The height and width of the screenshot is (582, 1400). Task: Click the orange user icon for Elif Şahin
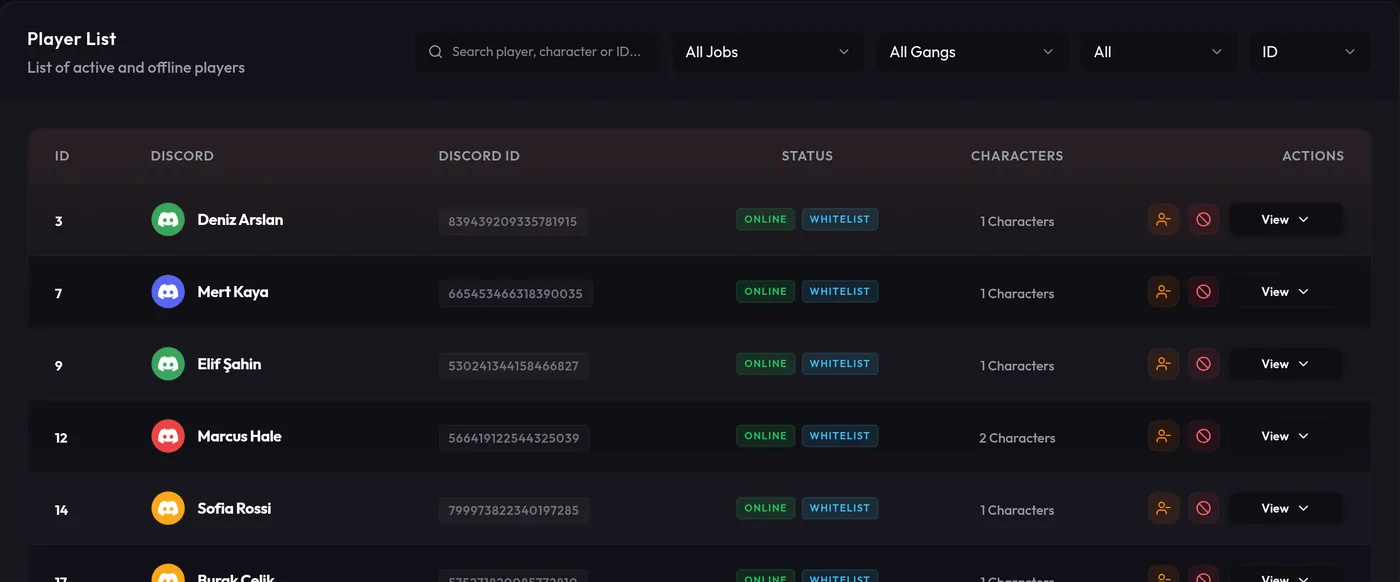1163,364
